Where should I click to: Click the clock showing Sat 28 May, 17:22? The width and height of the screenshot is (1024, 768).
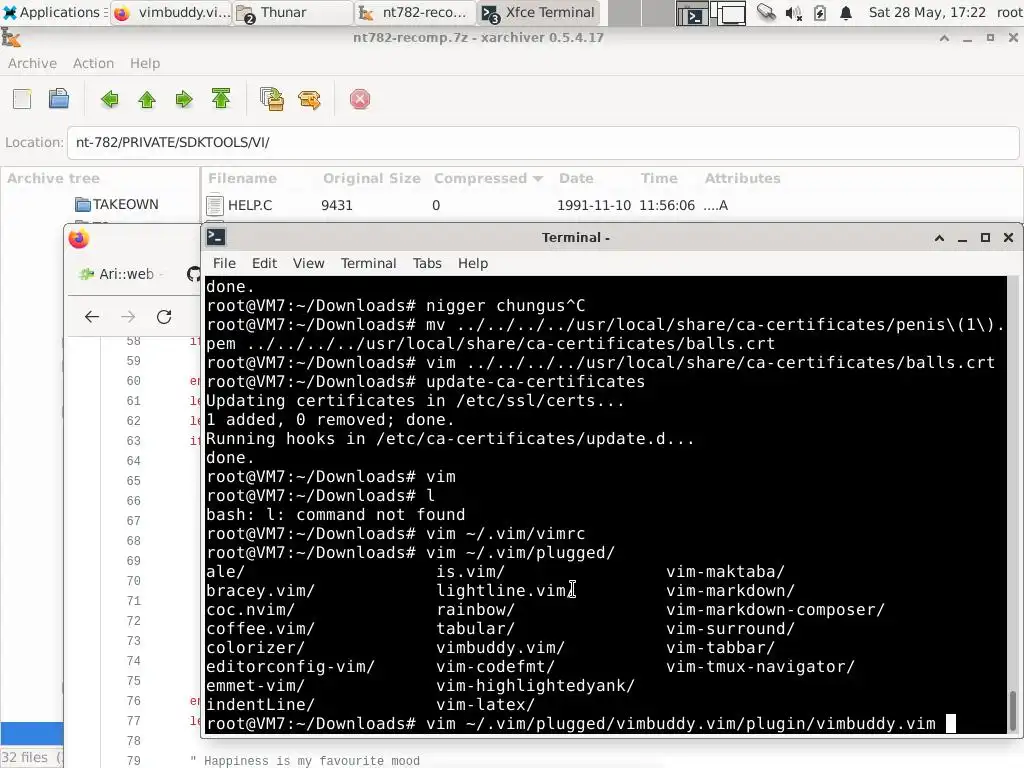927,12
